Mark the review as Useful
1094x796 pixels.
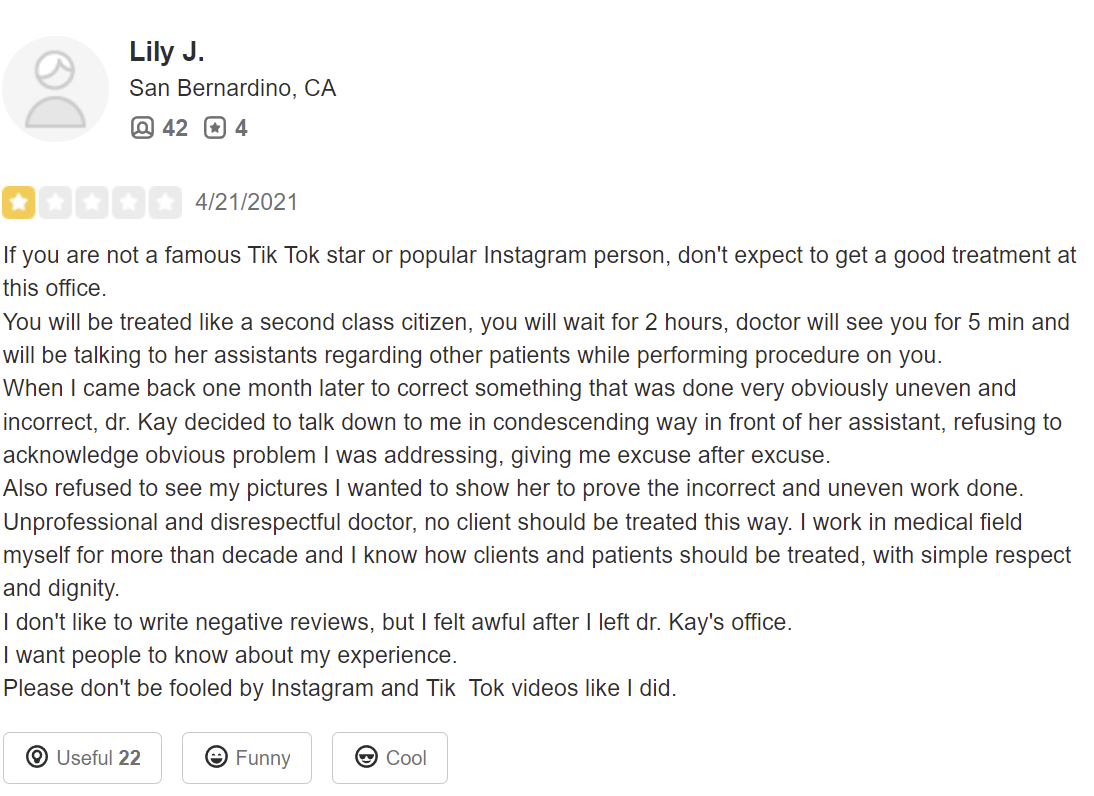(x=82, y=758)
